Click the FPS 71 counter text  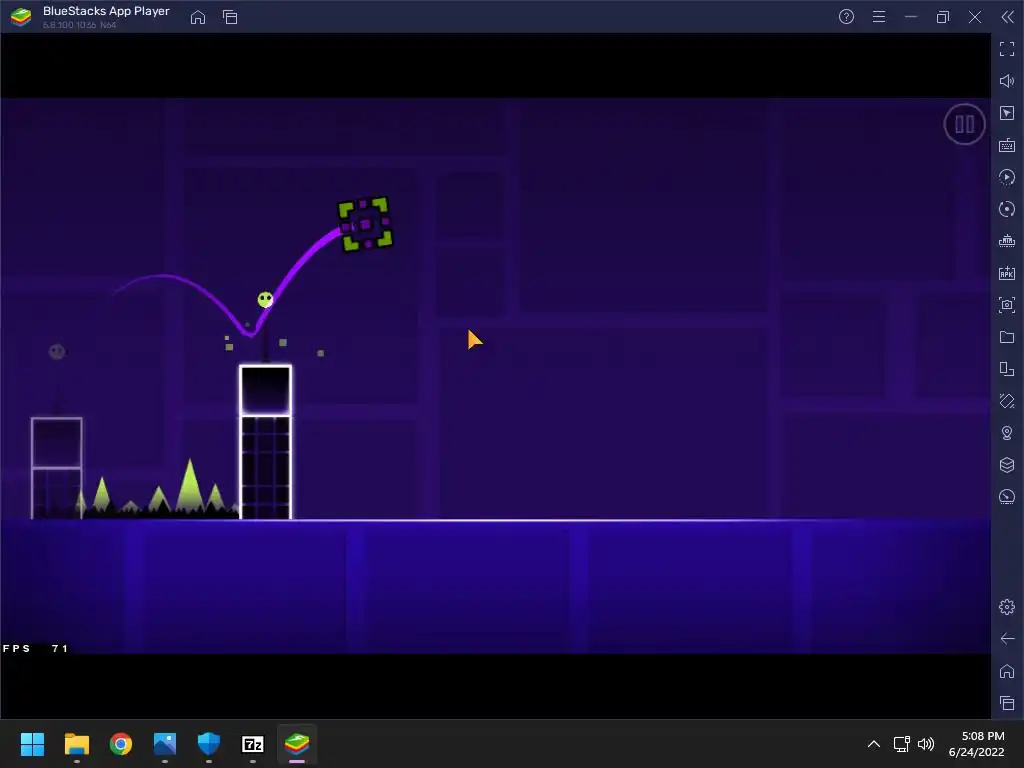tap(35, 648)
